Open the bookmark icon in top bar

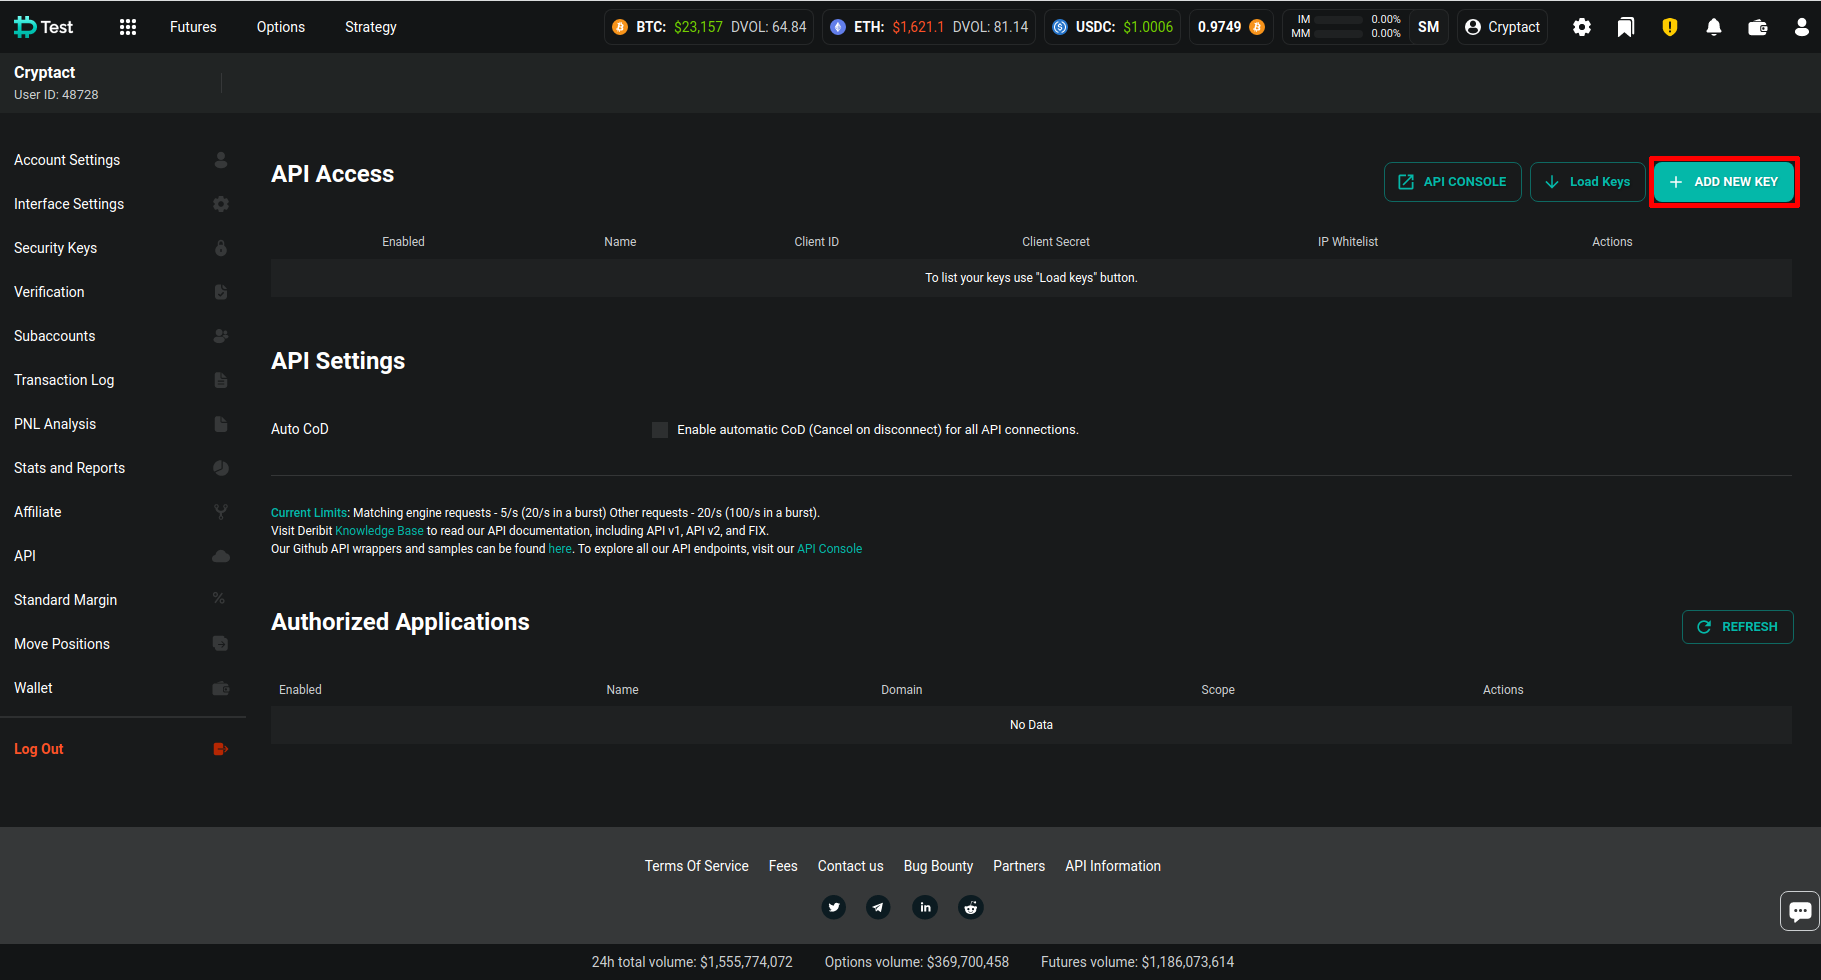click(1626, 27)
